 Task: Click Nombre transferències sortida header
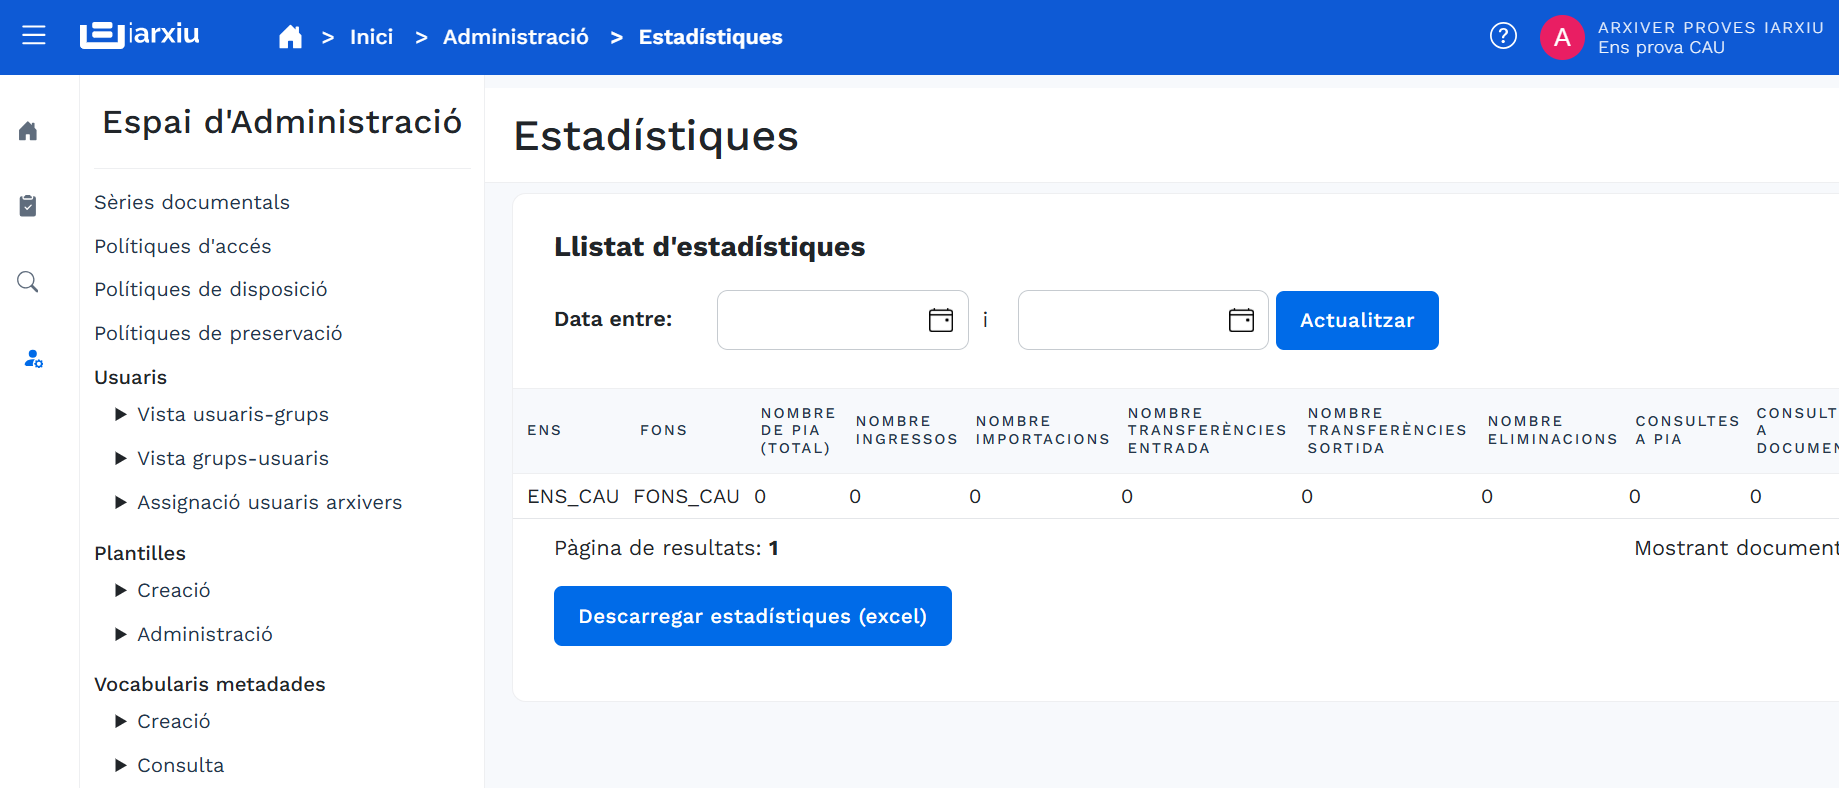(x=1387, y=430)
